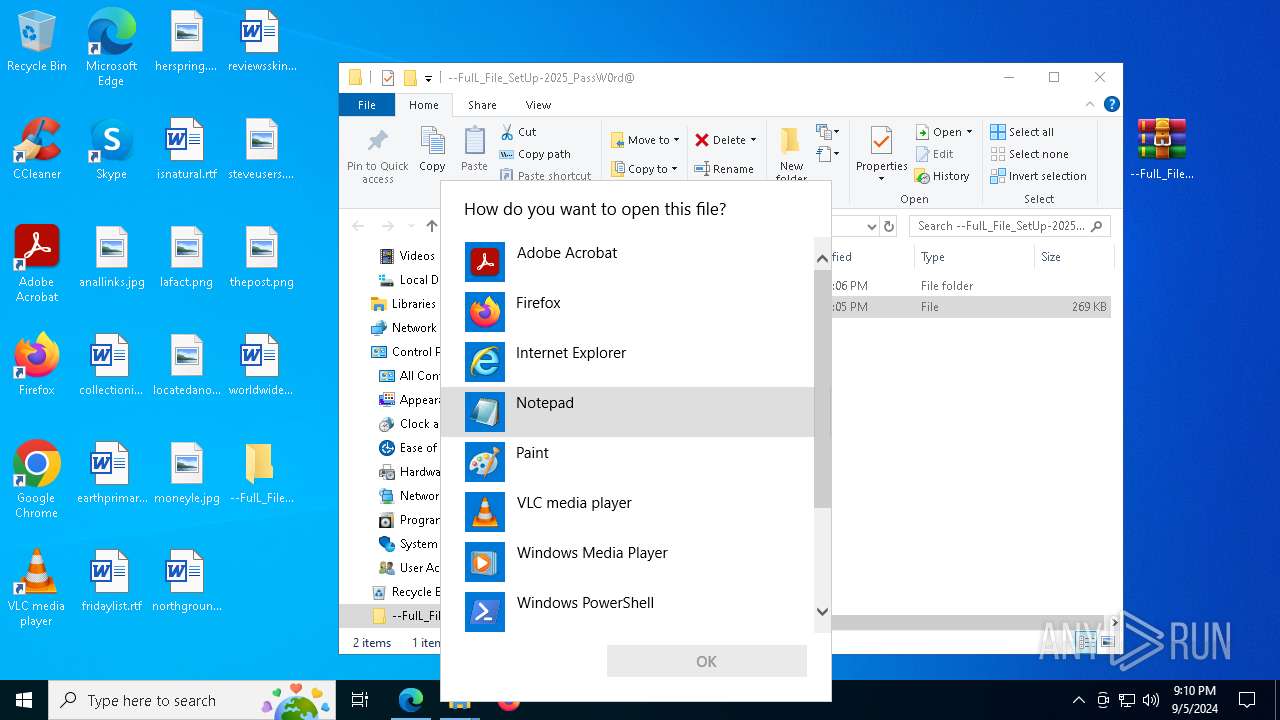Screen dimensions: 1280x720
Task: Pick Windows Media Player in the list
Action: point(627,562)
